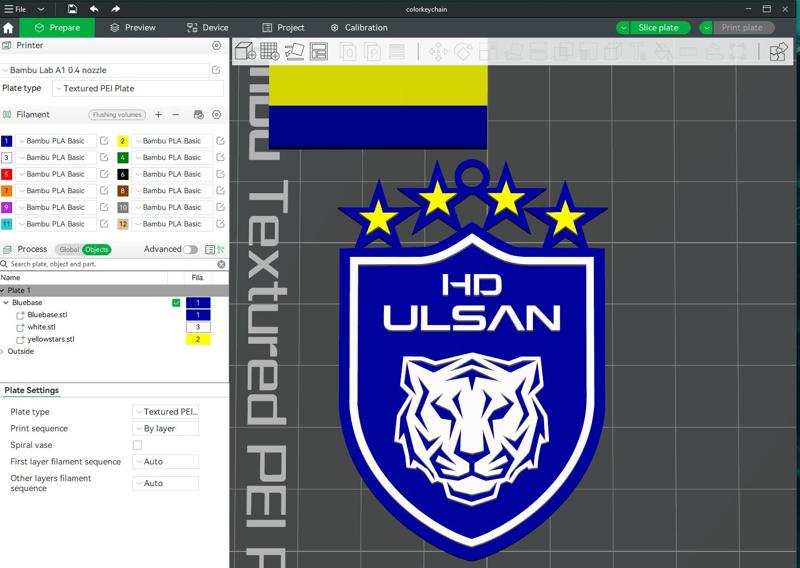Select Plate 1 row in object list
The width and height of the screenshot is (800, 568).
tap(114, 290)
